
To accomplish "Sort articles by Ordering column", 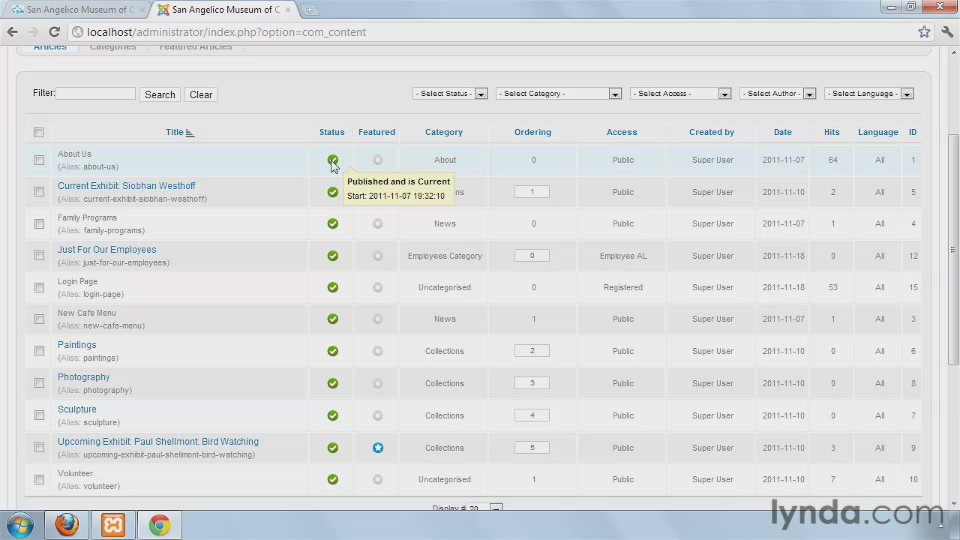I will (533, 132).
